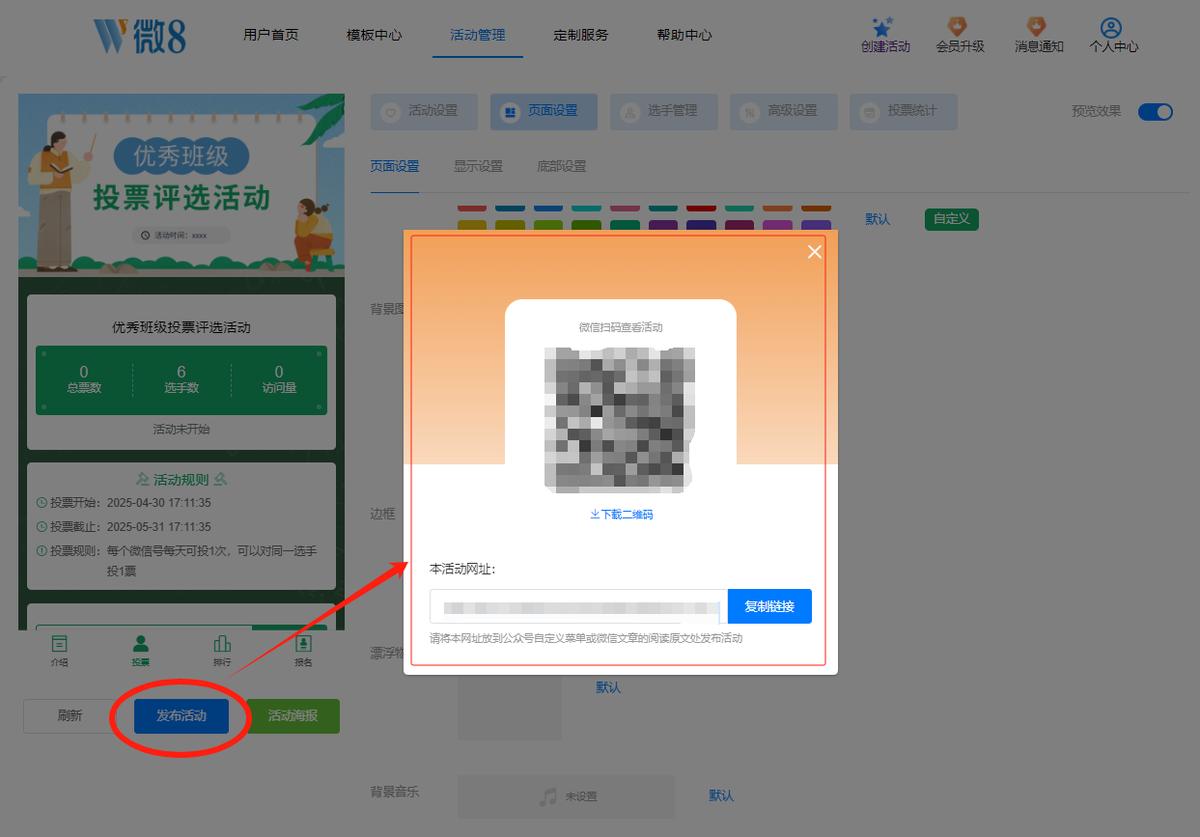Click the 微信扫码查看活动 caption
Viewport: 1200px width, 837px height.
(621, 327)
